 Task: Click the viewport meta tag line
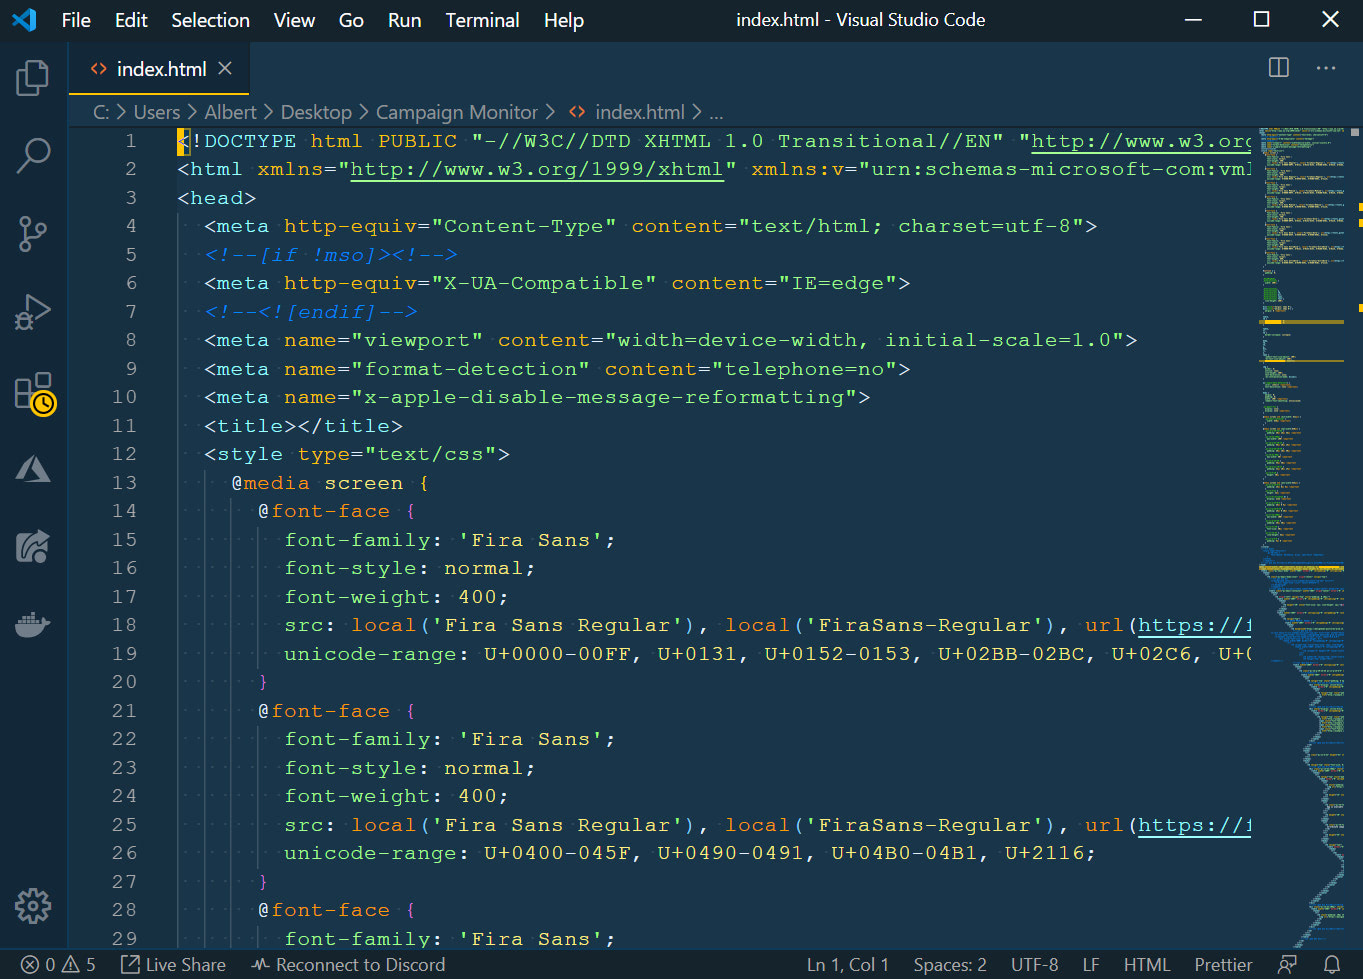point(671,340)
